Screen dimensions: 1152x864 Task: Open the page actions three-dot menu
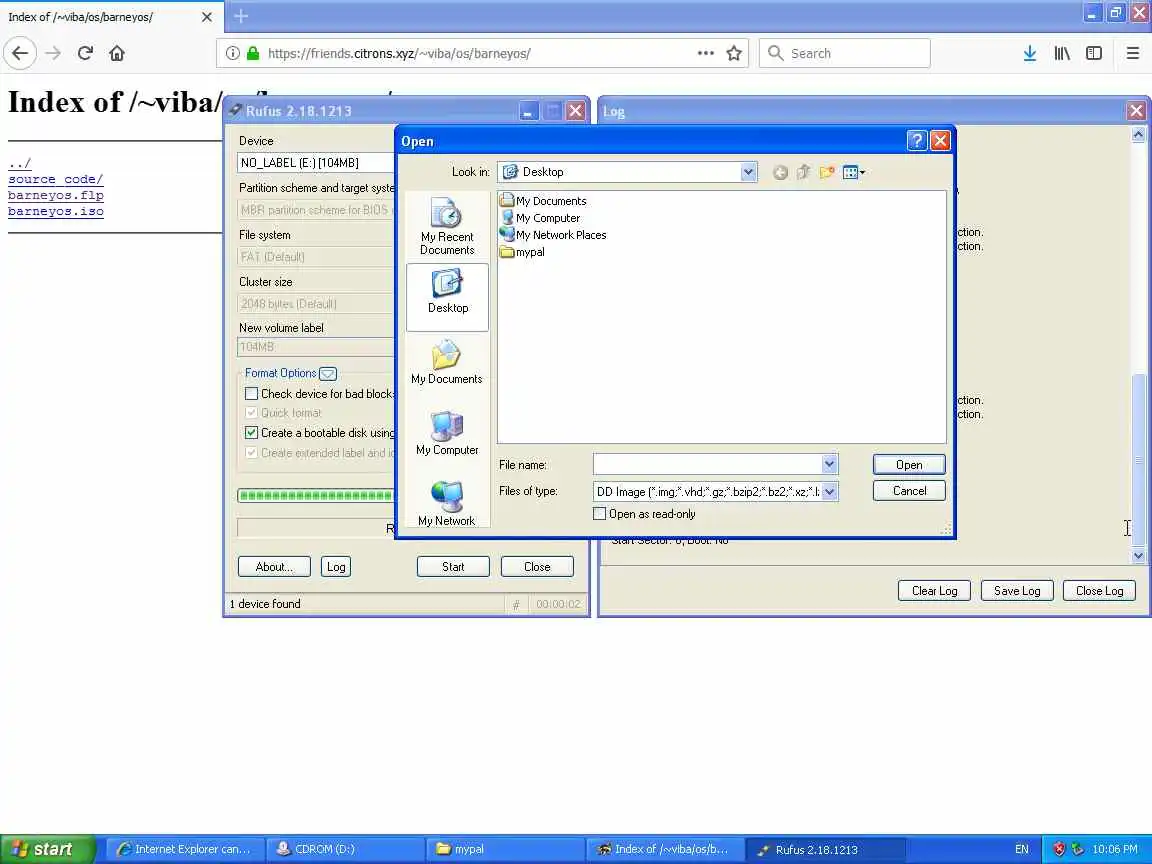(x=705, y=53)
